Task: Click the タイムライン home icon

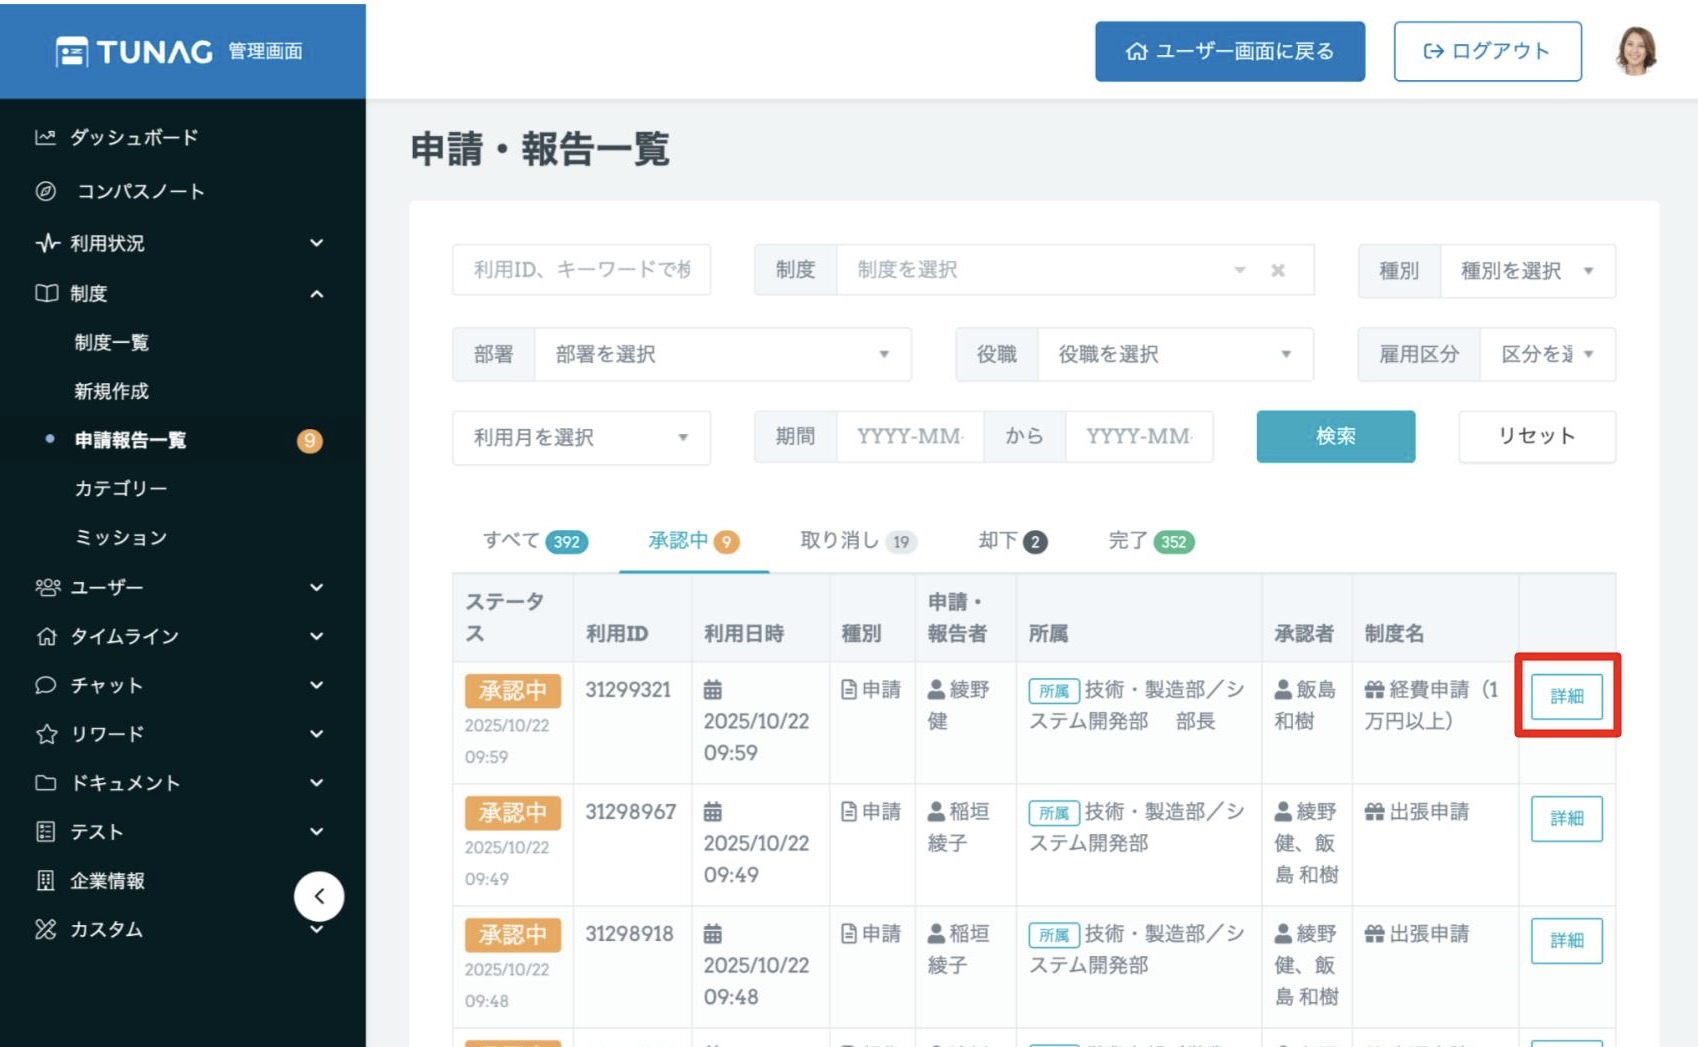Action: point(46,636)
